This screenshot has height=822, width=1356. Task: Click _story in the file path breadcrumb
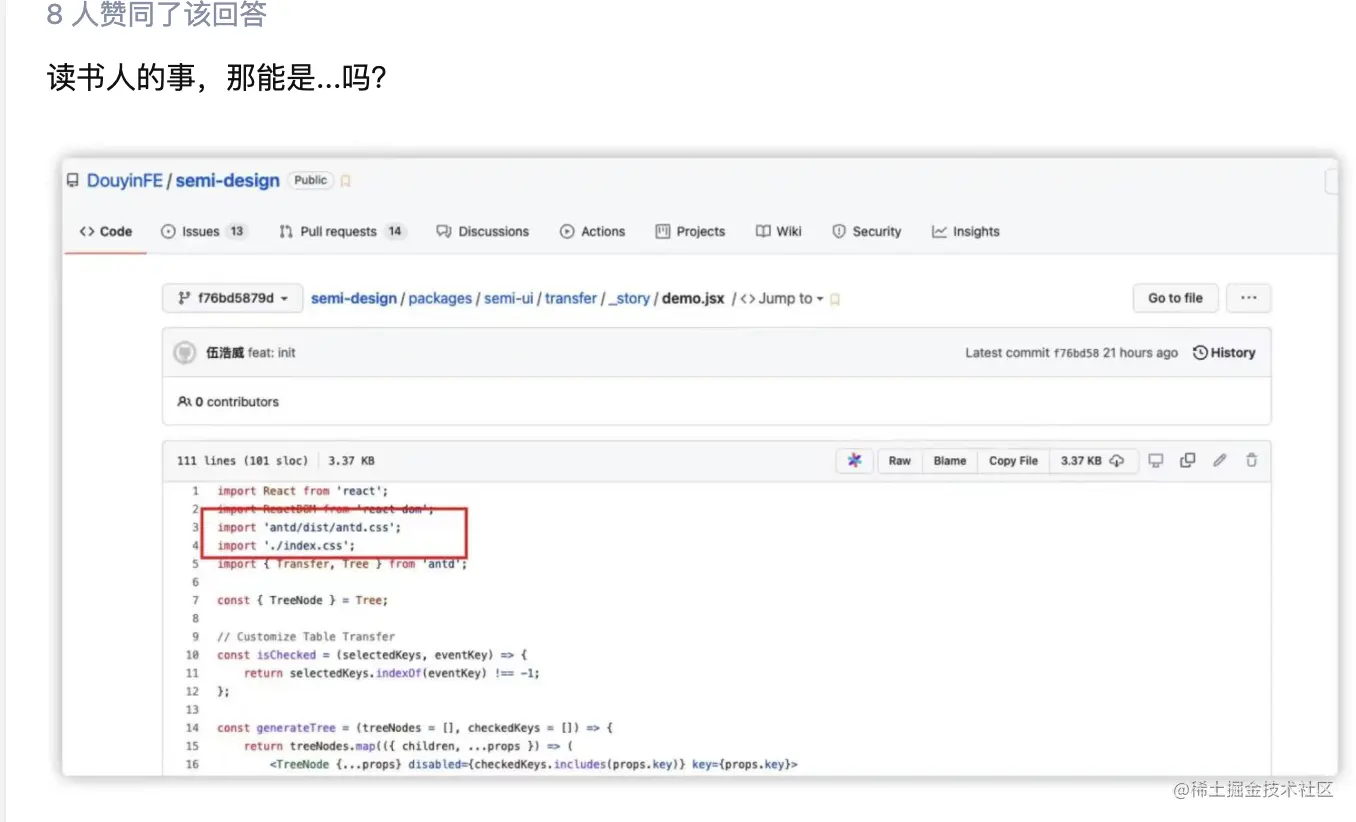coord(629,299)
